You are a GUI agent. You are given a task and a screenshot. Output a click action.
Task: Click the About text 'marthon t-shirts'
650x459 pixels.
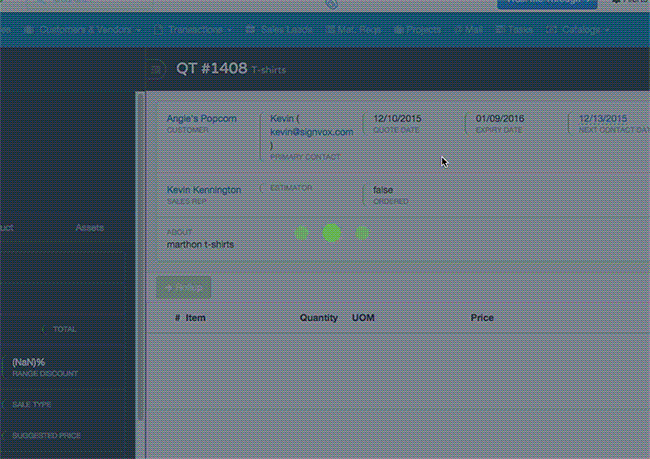200,245
